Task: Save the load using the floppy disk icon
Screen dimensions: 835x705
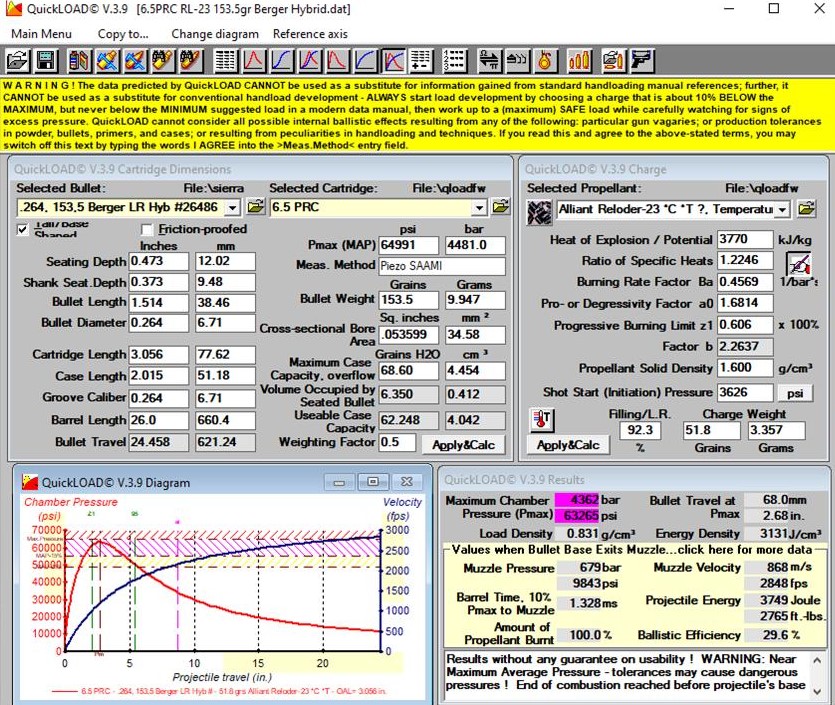Action: click(x=46, y=60)
